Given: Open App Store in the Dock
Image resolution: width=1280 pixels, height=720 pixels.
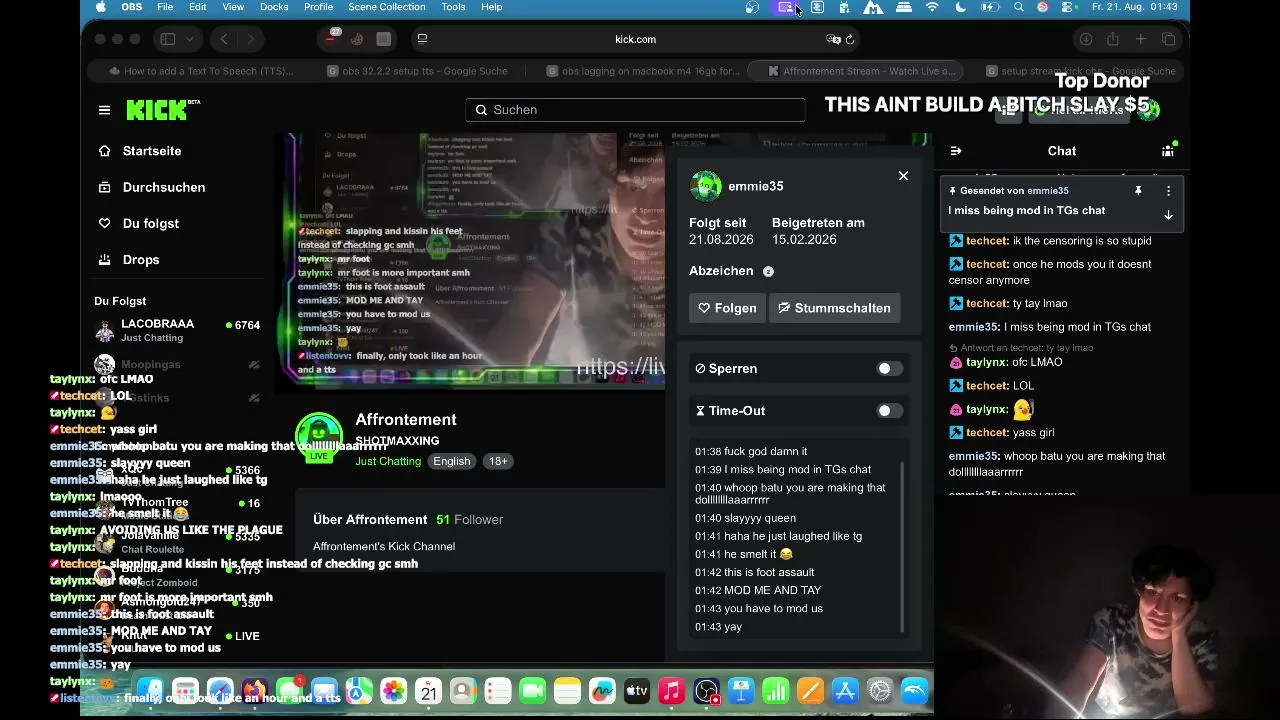Looking at the screenshot, I should pos(846,691).
